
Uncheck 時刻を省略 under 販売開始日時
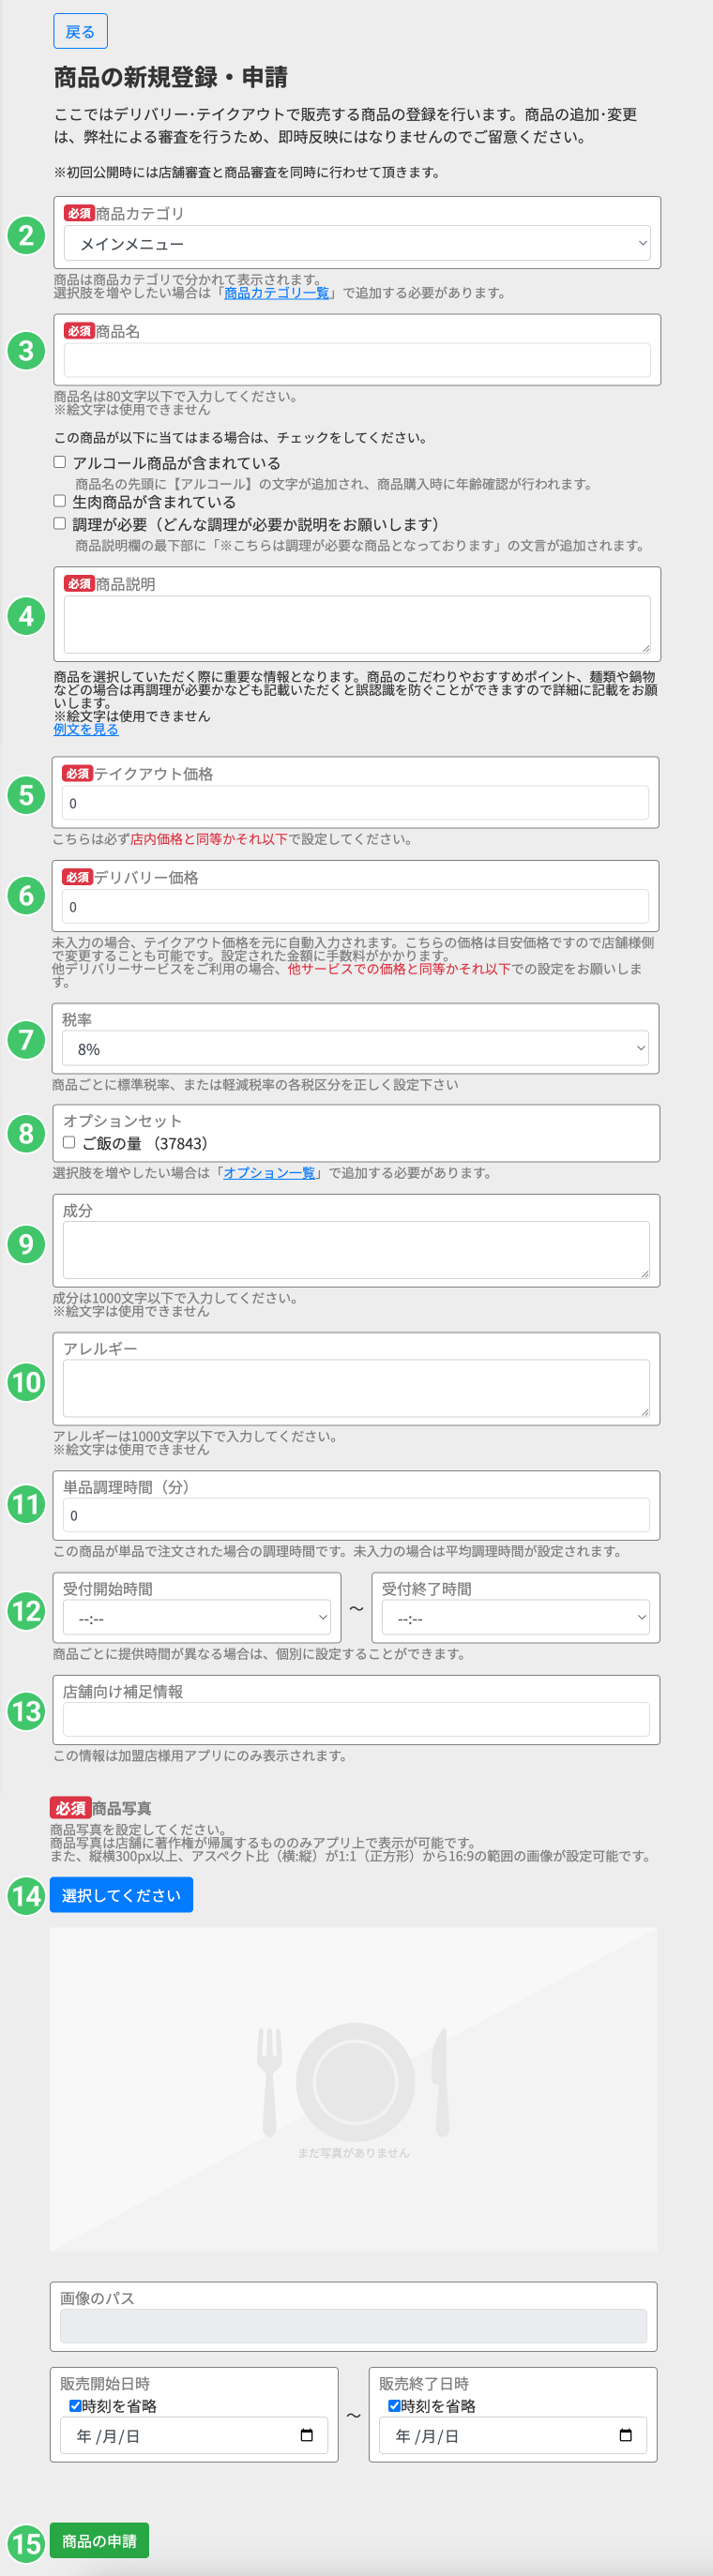coord(75,2405)
